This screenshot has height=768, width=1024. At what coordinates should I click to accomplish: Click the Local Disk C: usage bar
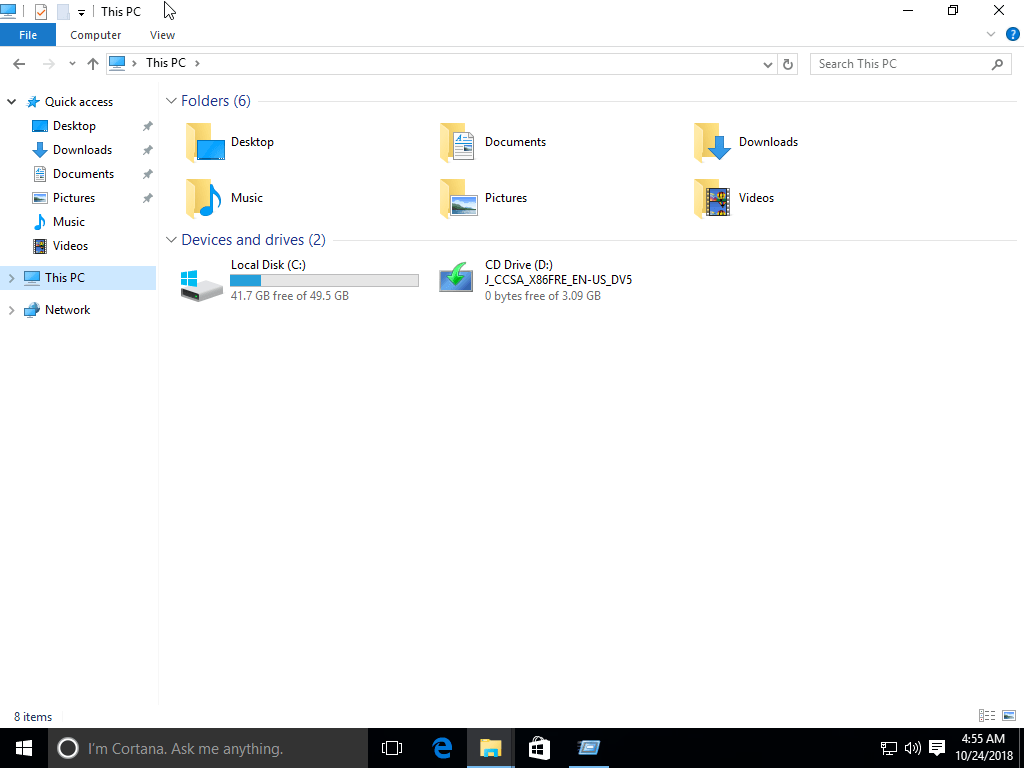[325, 280]
